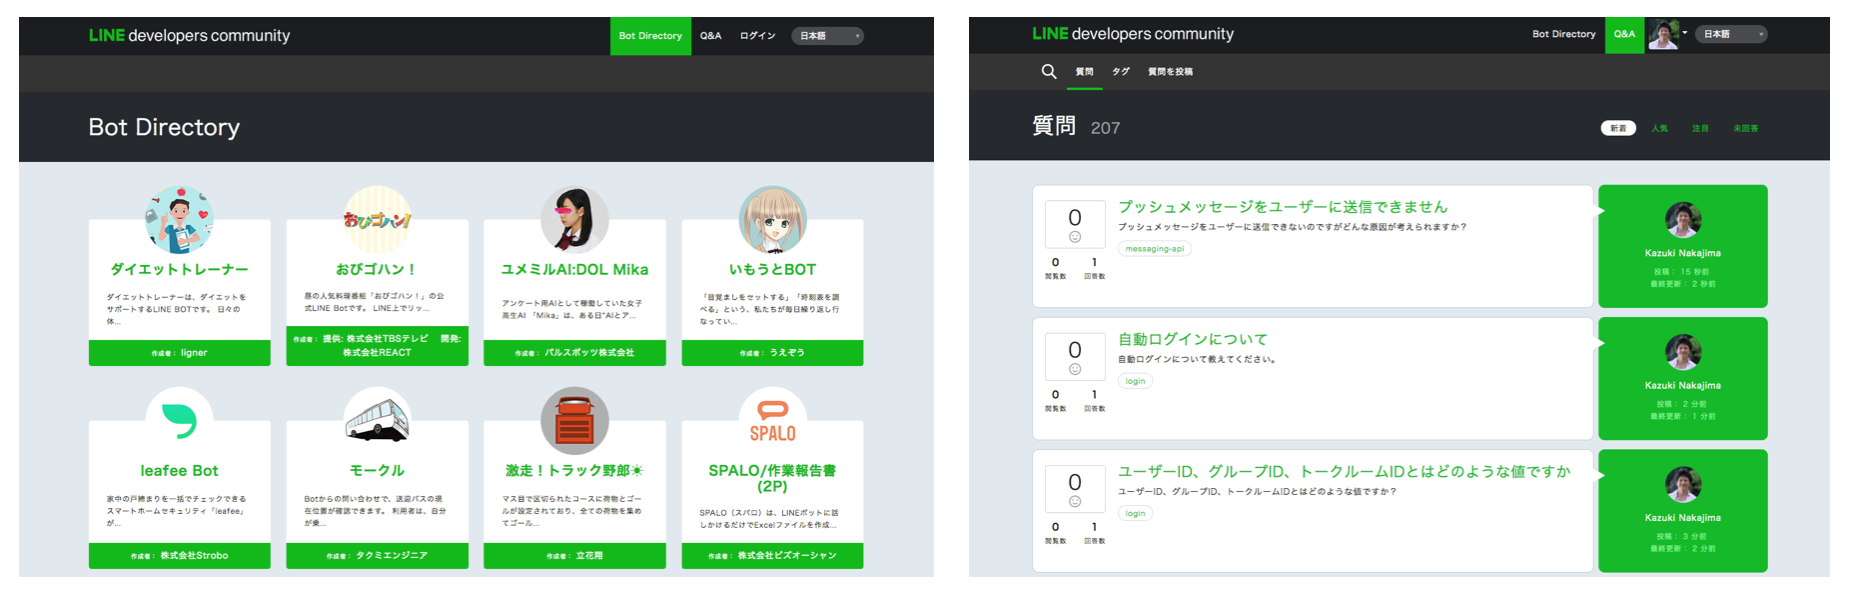Click the 作成者: ligner footer bar

pyautogui.click(x=179, y=353)
